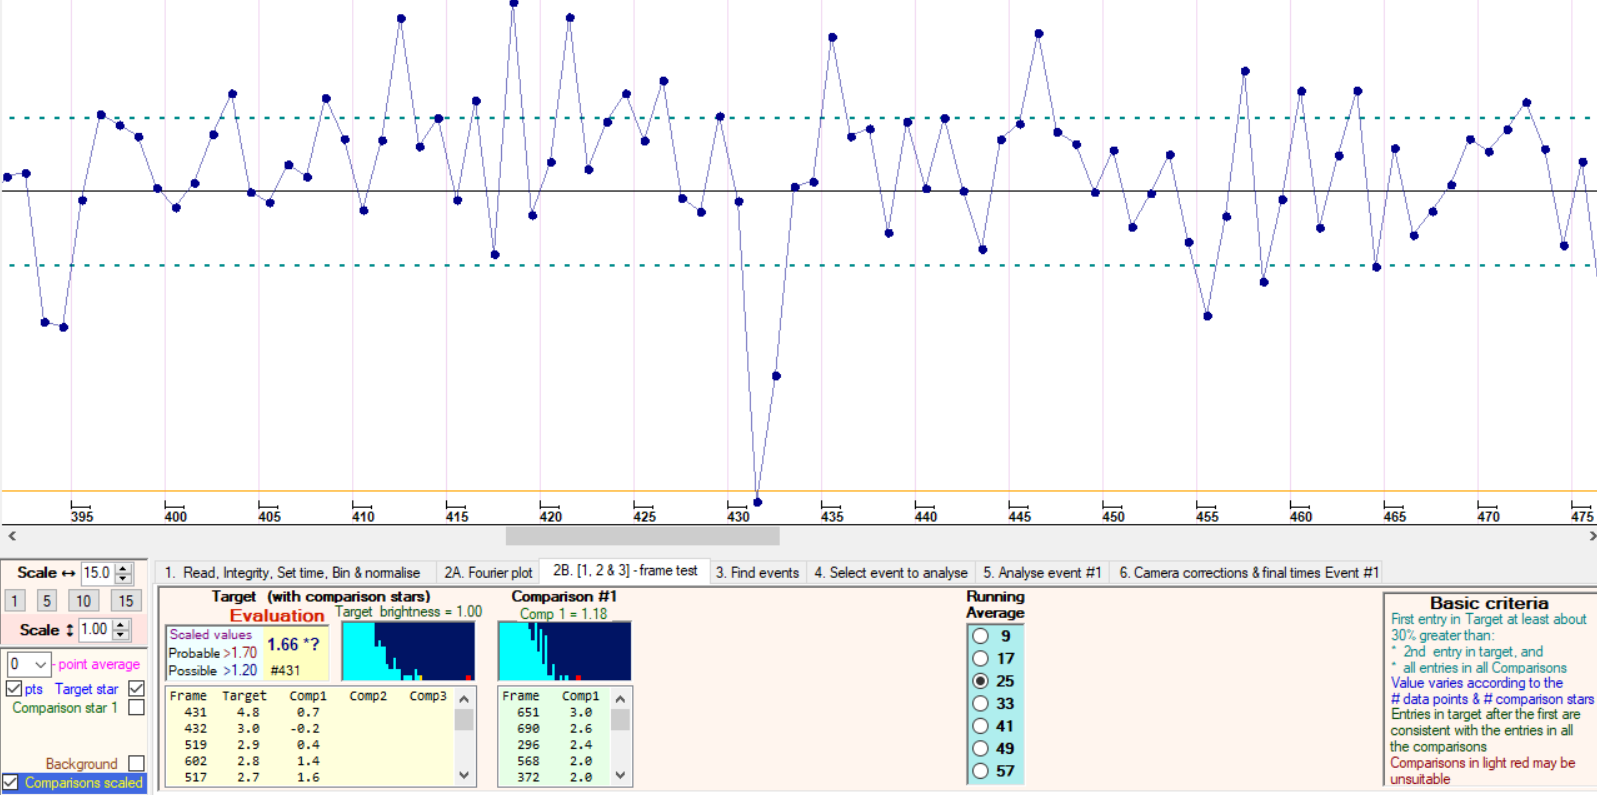The image size is (1597, 795).
Task: Set horizontal scale preset to 10
Action: tap(84, 601)
